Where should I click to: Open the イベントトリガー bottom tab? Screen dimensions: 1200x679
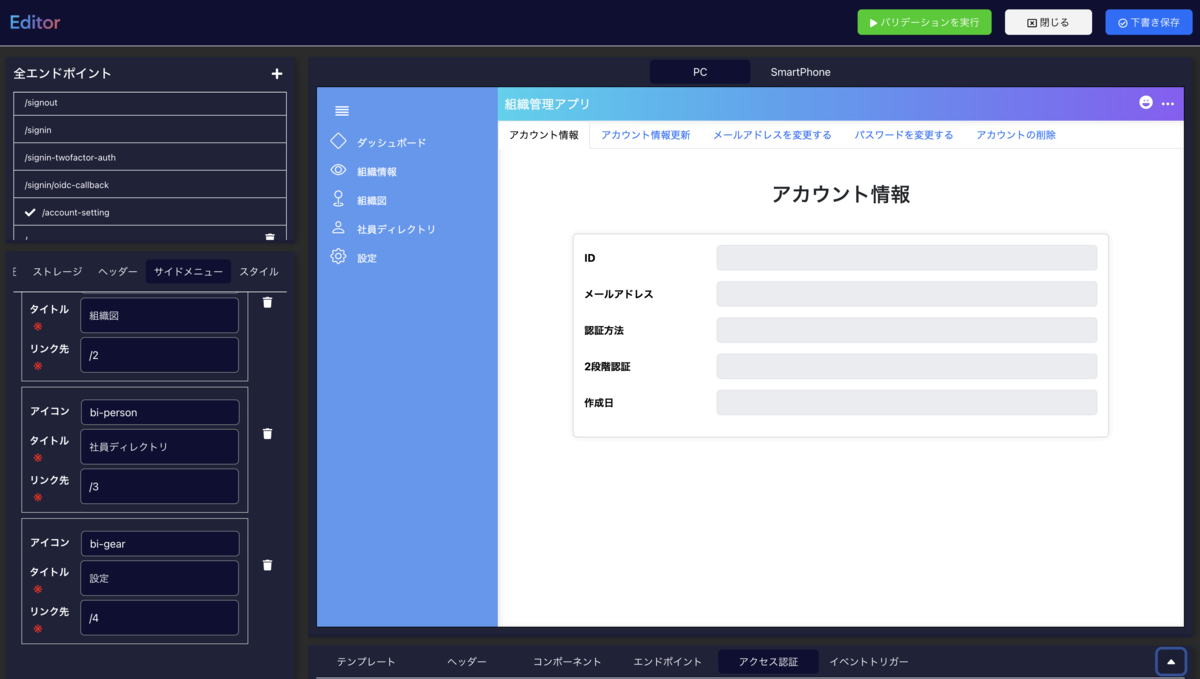869,662
